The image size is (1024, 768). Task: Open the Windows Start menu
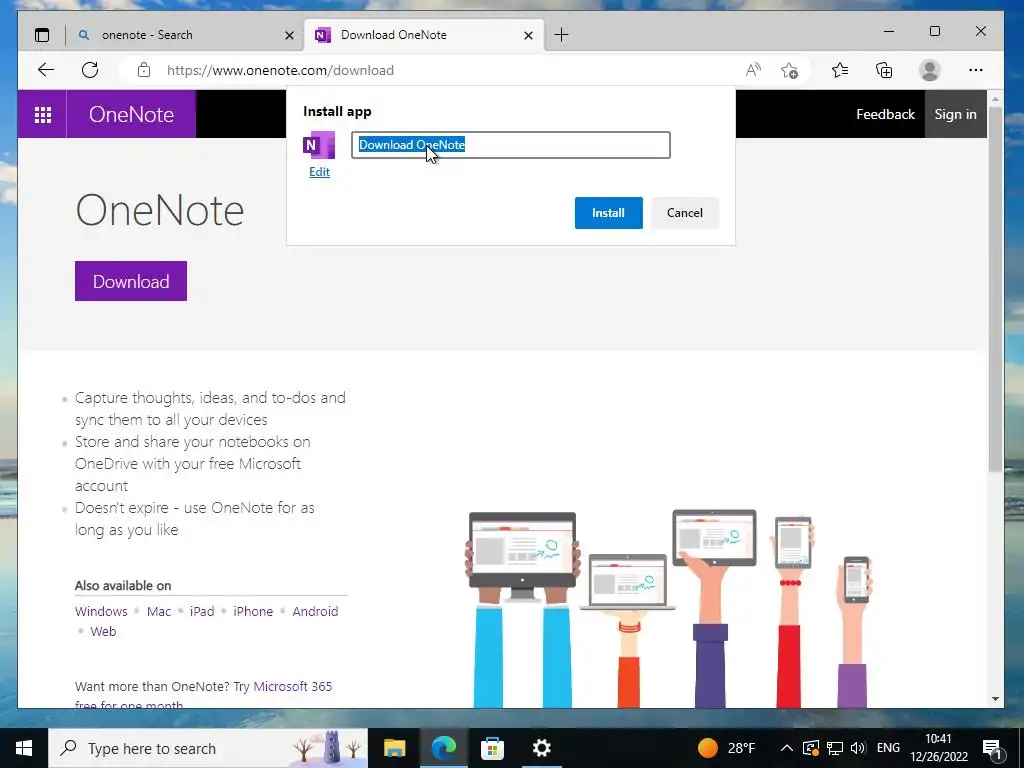24,748
